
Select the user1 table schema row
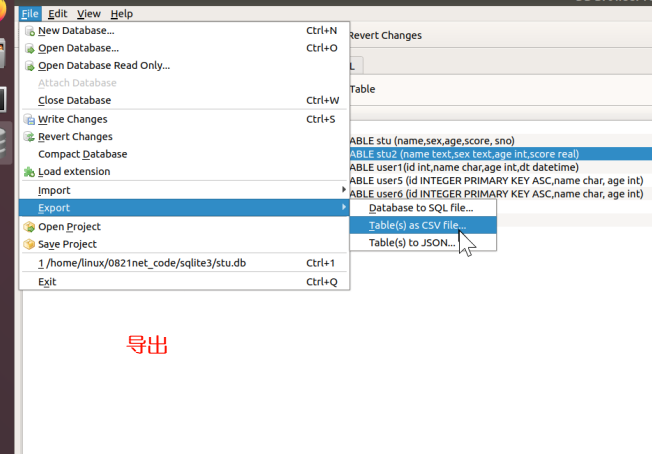tap(501, 167)
